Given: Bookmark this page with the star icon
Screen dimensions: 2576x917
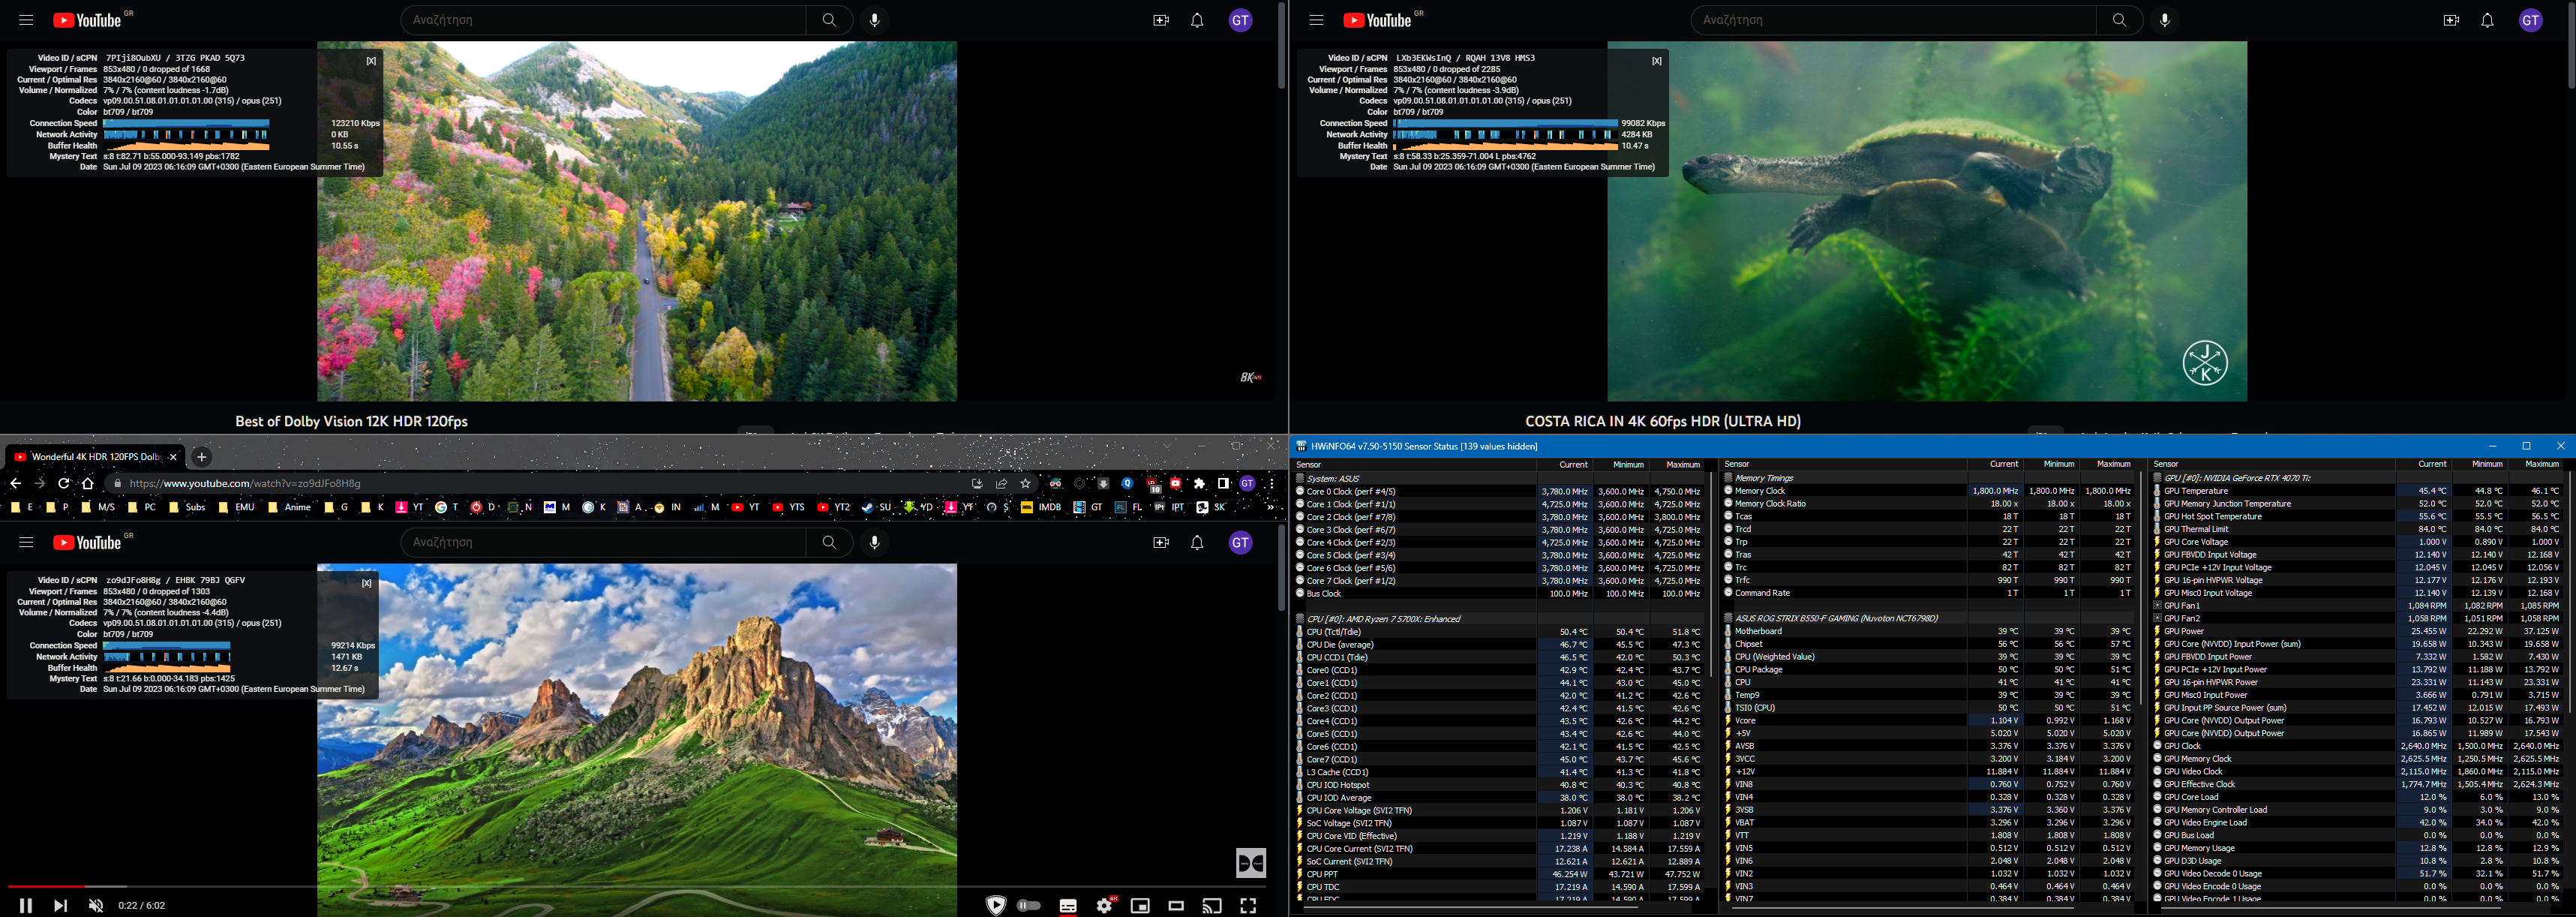Looking at the screenshot, I should point(1025,483).
